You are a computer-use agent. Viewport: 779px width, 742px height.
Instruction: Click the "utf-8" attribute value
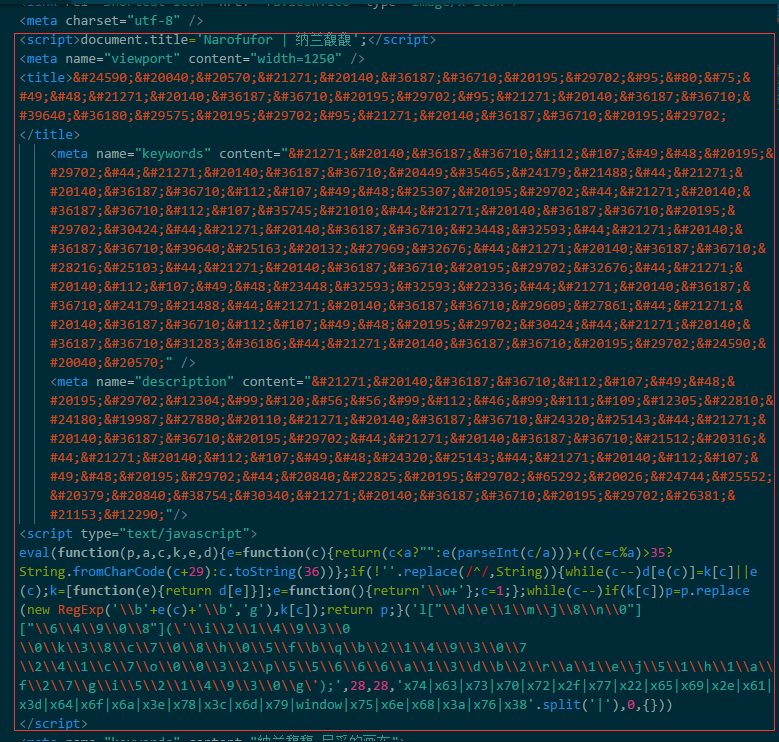tap(154, 21)
